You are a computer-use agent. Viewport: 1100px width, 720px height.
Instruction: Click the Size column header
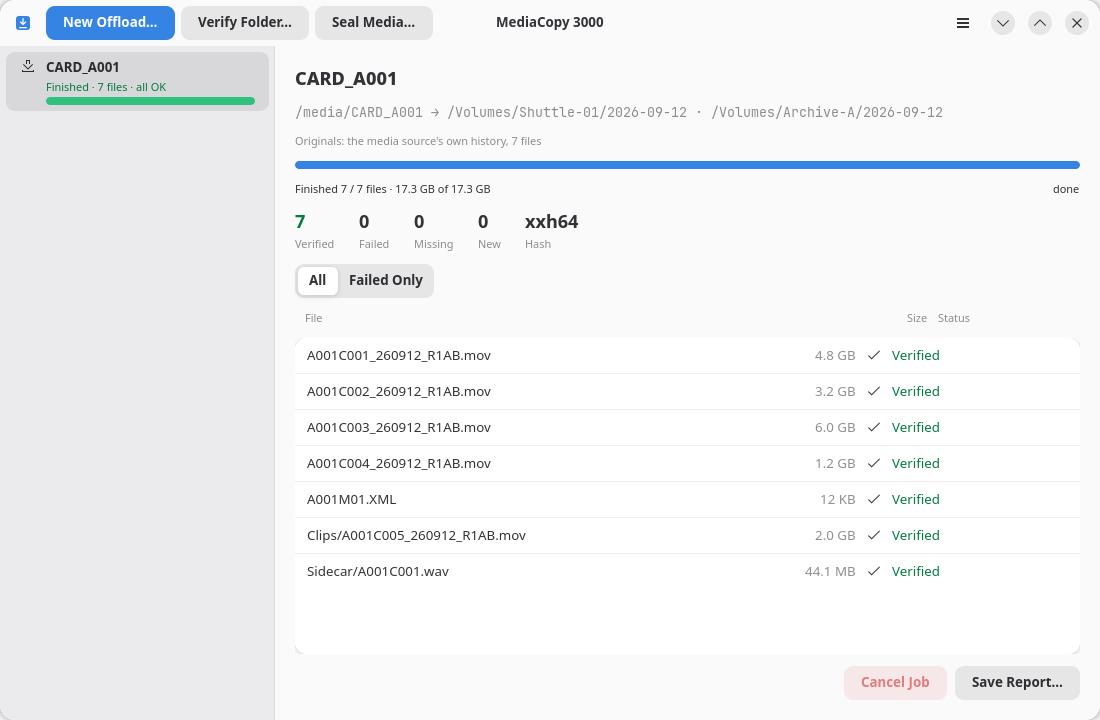(916, 318)
